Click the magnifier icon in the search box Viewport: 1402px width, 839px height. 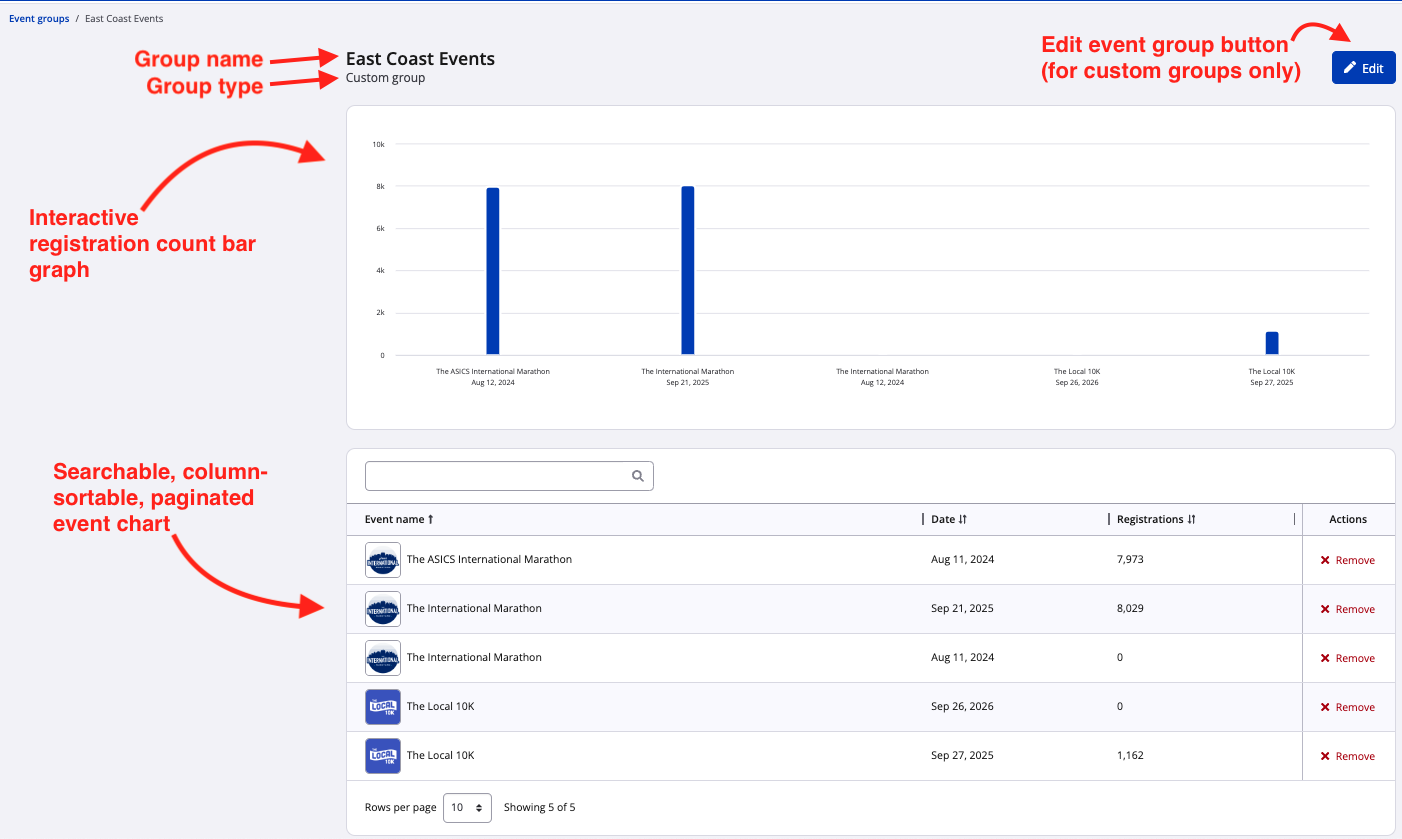(x=637, y=476)
